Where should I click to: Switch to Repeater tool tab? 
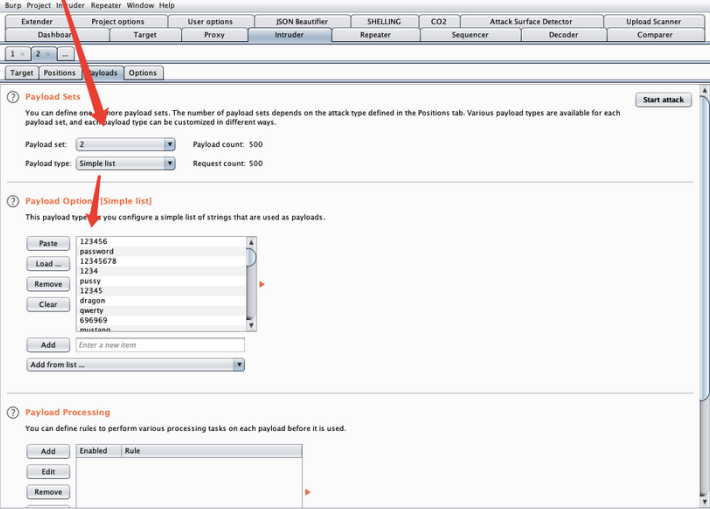(375, 35)
